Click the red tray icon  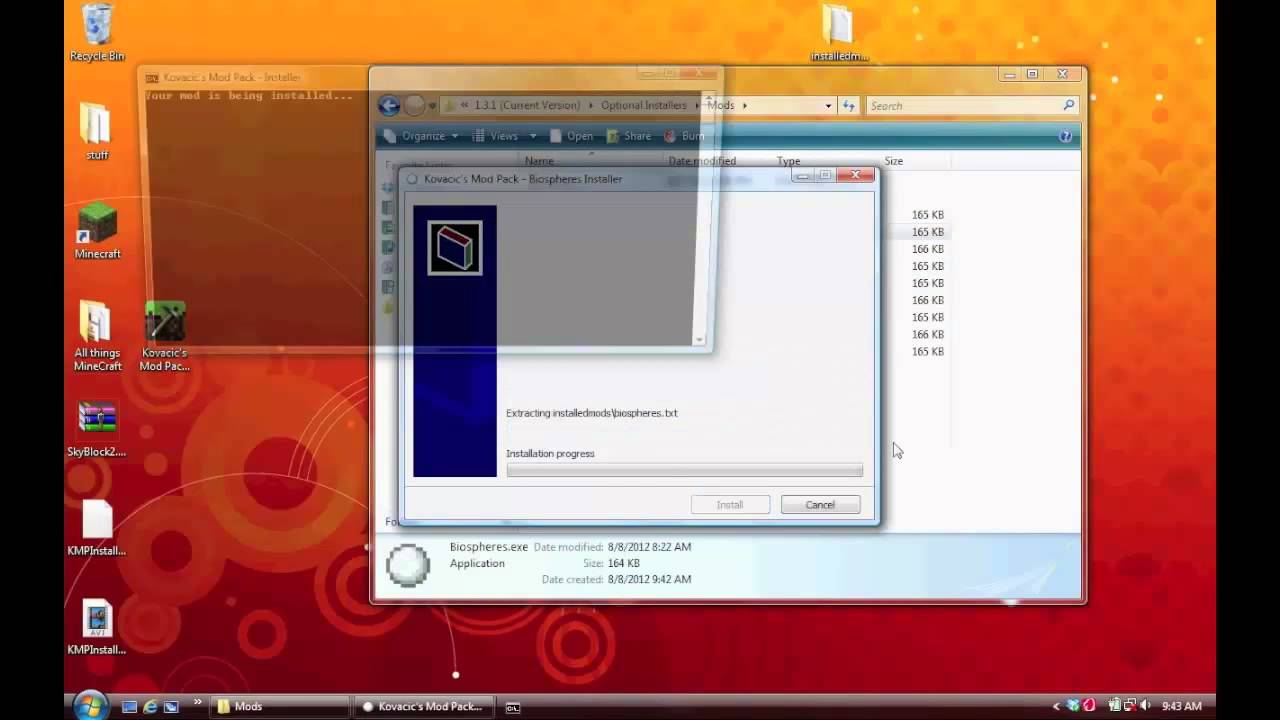1088,706
